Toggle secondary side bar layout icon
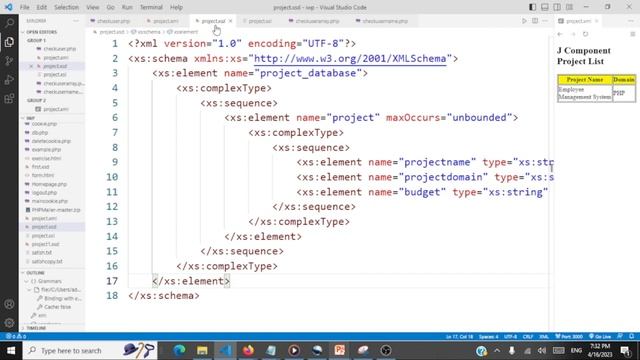Image resolution: width=640 pixels, height=360 pixels. pos(557,7)
